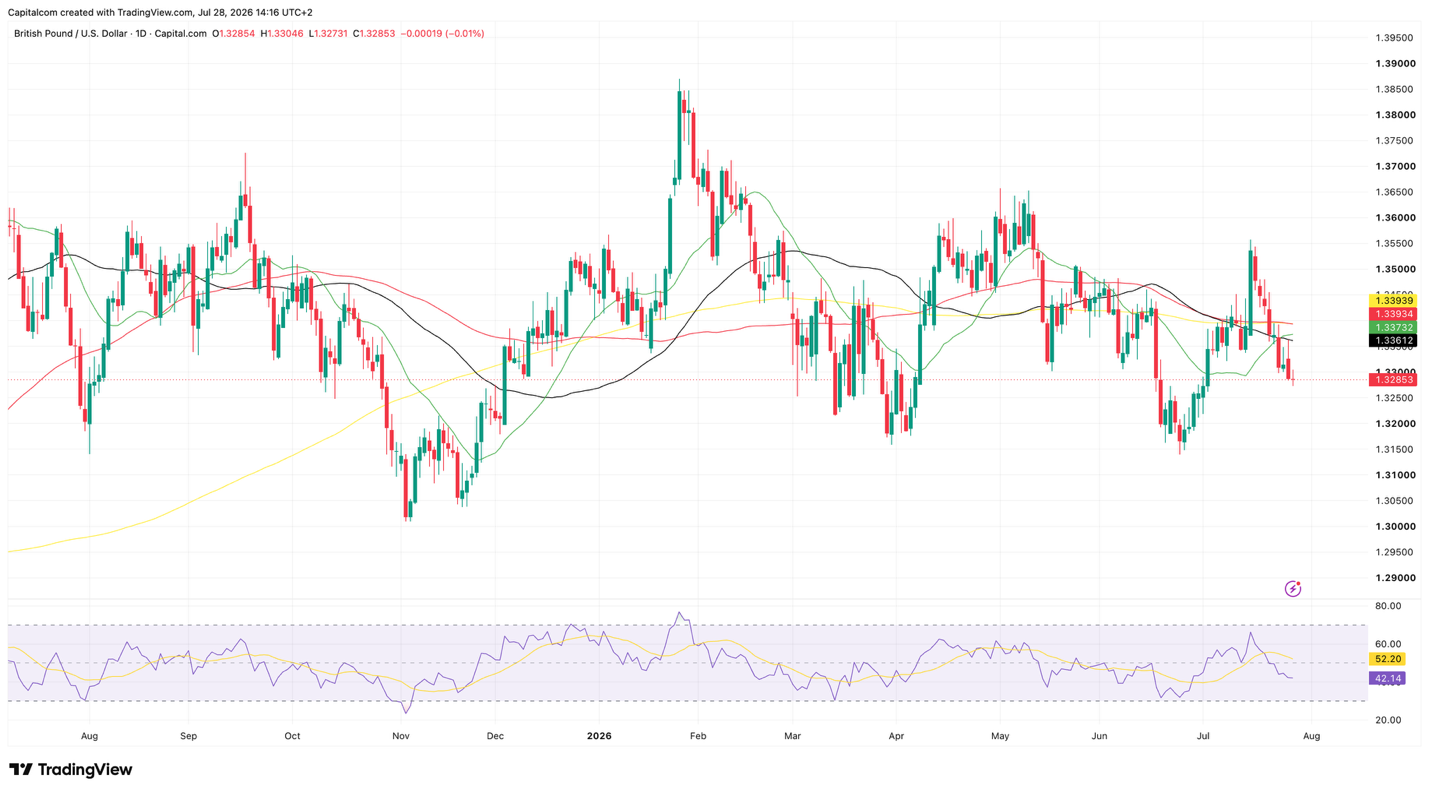Click the 60.00 RSI axis label
The image size is (1429, 793).
[x=1388, y=644]
